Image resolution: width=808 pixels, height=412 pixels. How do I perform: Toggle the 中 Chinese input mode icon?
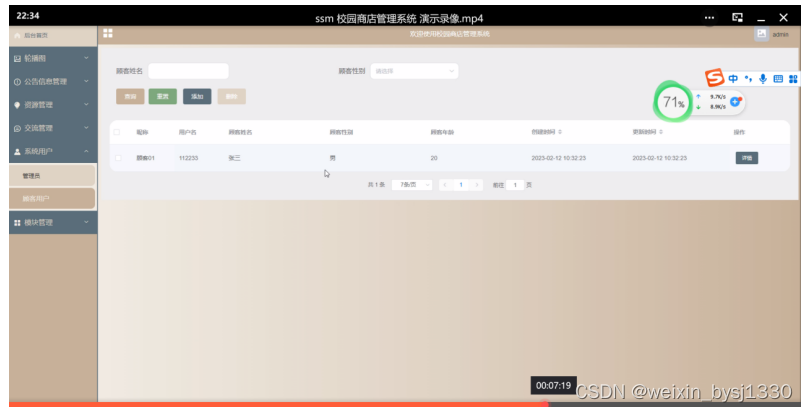pos(733,79)
